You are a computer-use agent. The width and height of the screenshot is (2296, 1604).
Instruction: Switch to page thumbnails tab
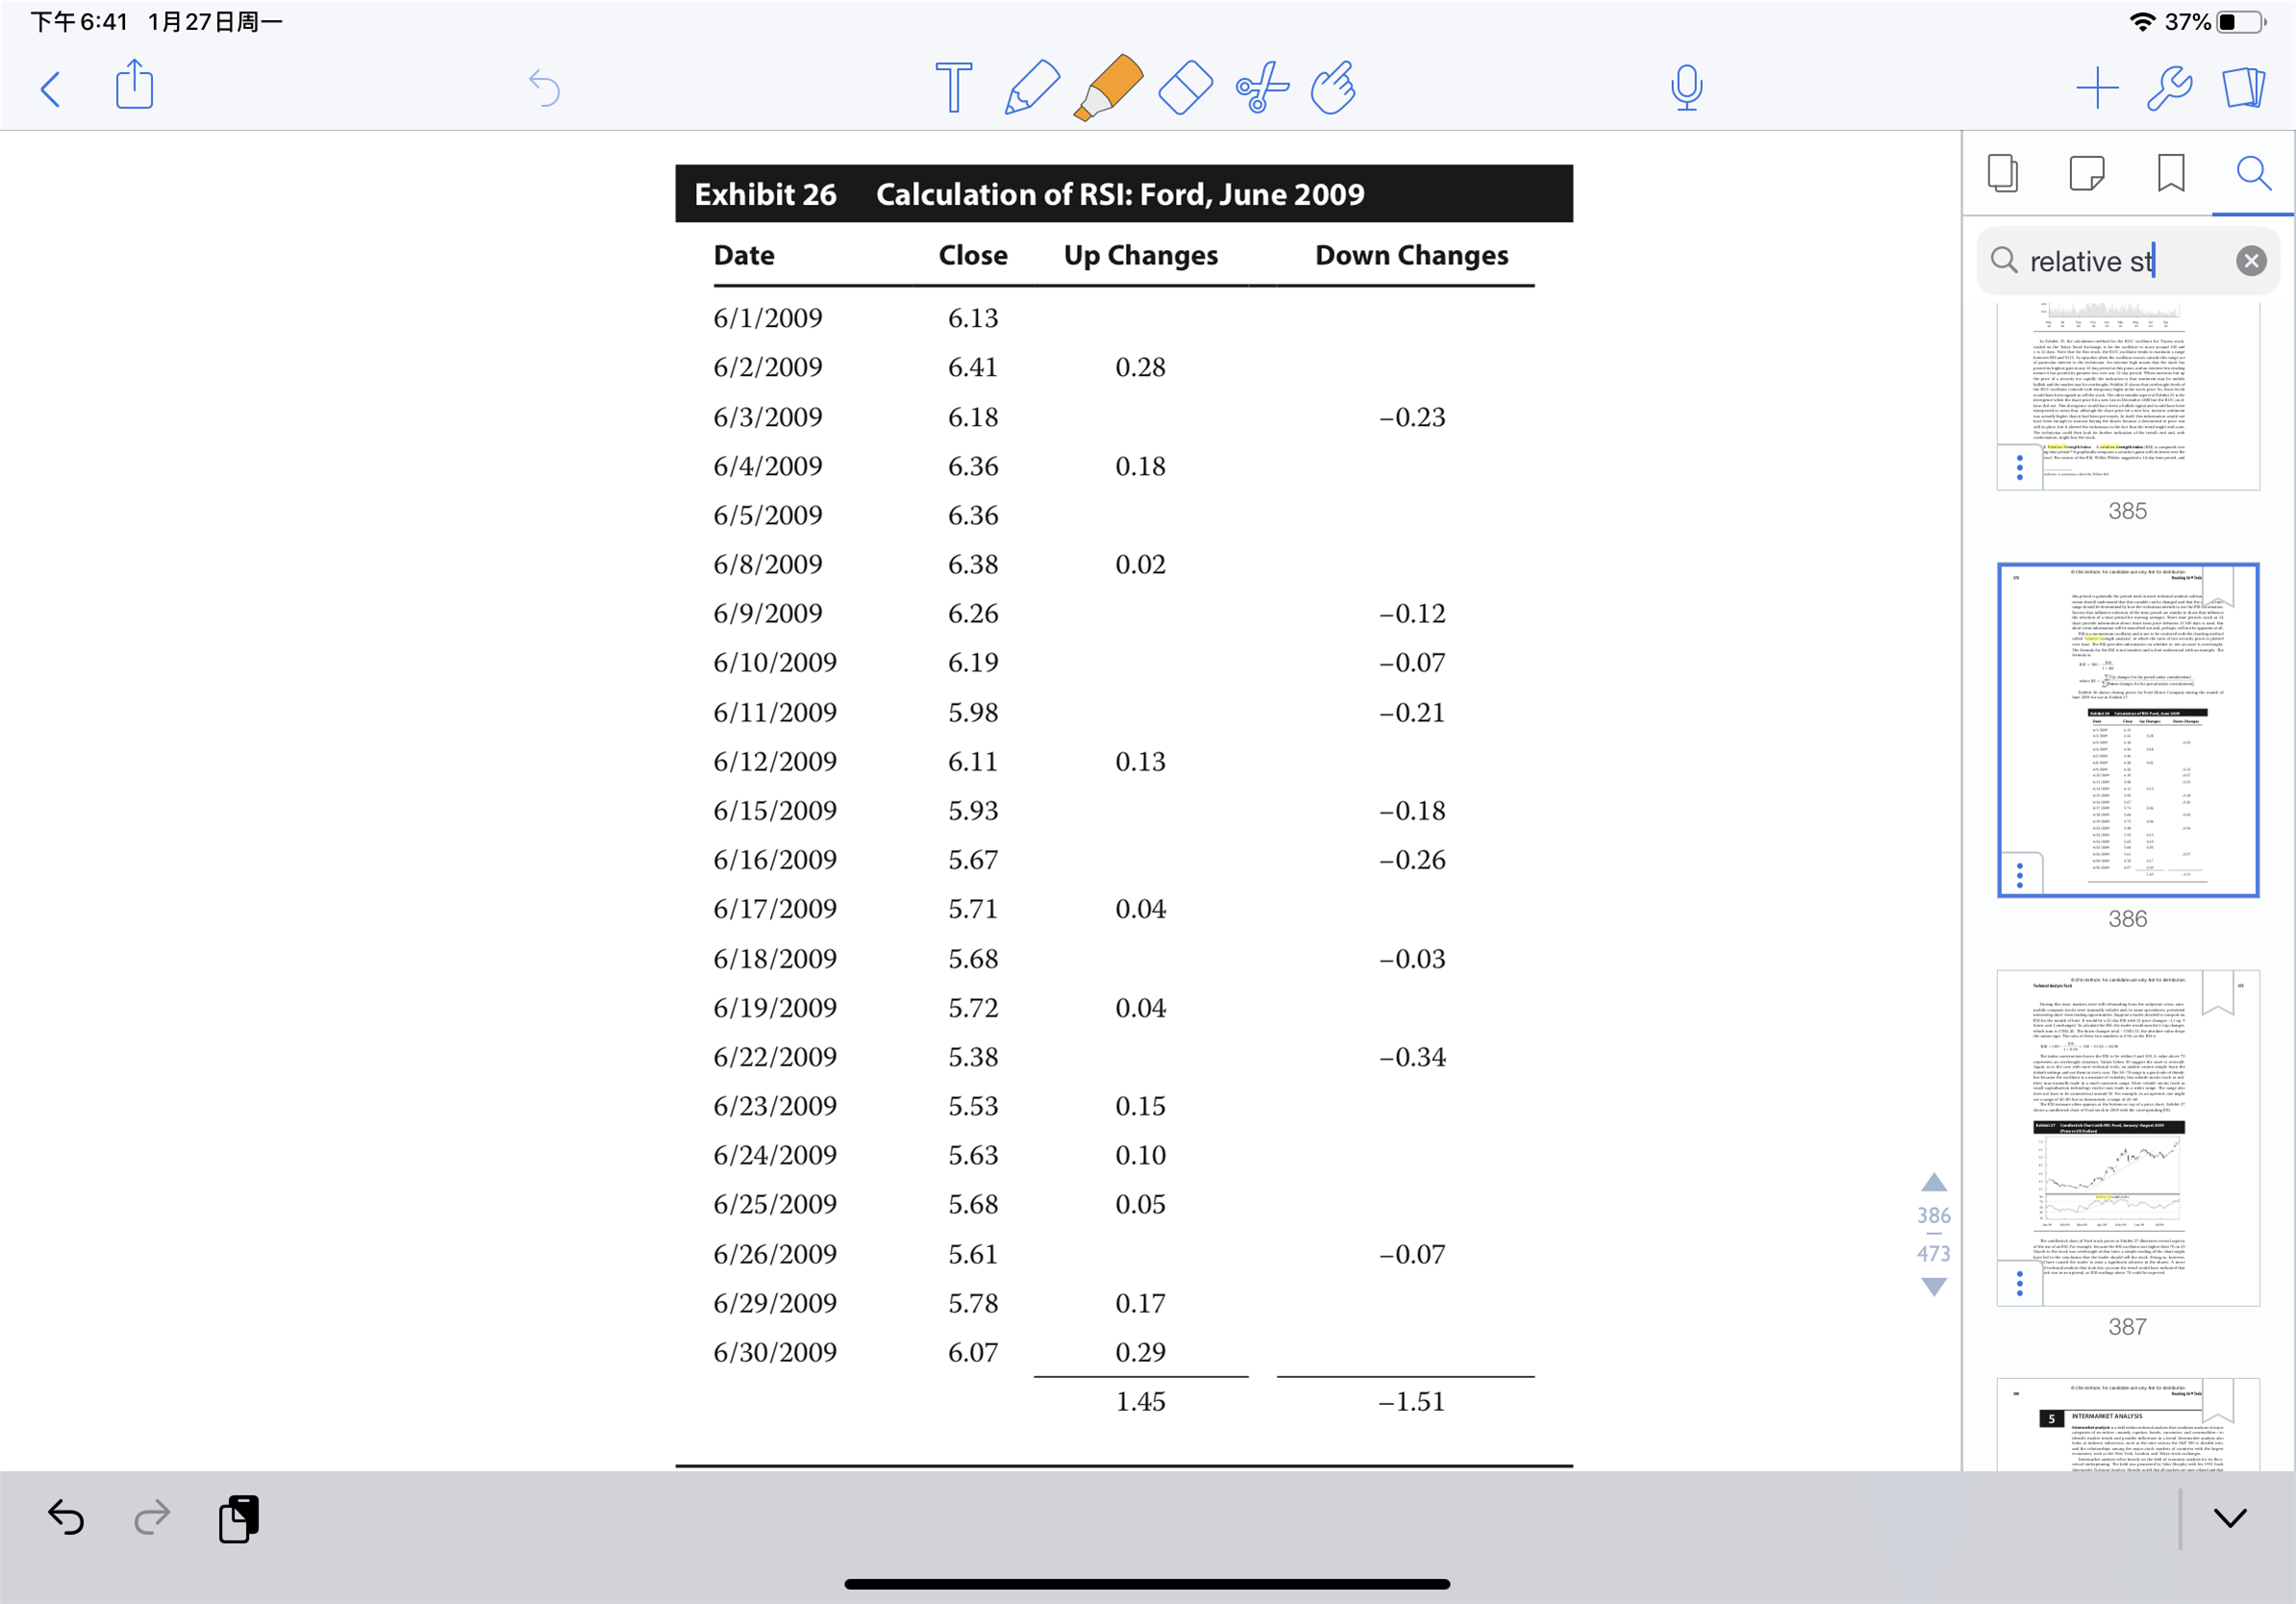(x=2002, y=173)
